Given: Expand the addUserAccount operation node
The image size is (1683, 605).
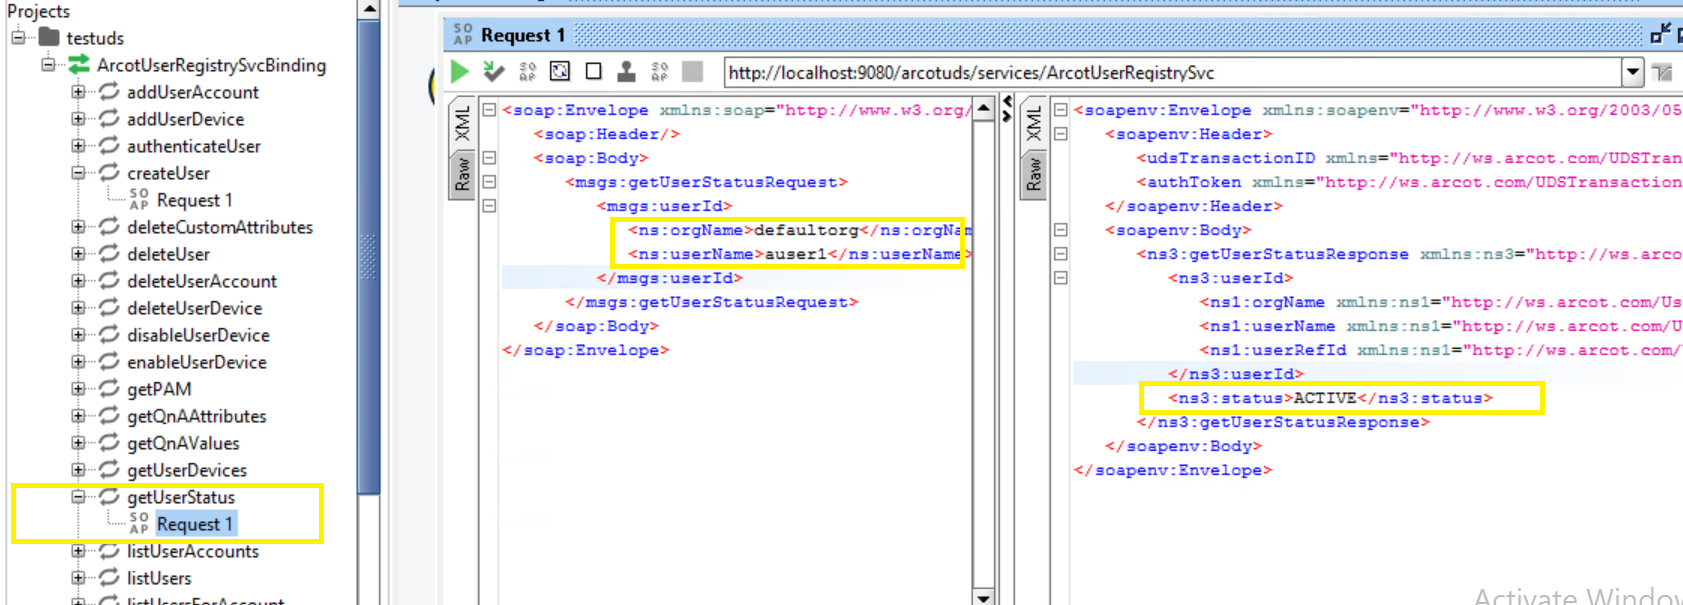Looking at the screenshot, I should point(78,92).
